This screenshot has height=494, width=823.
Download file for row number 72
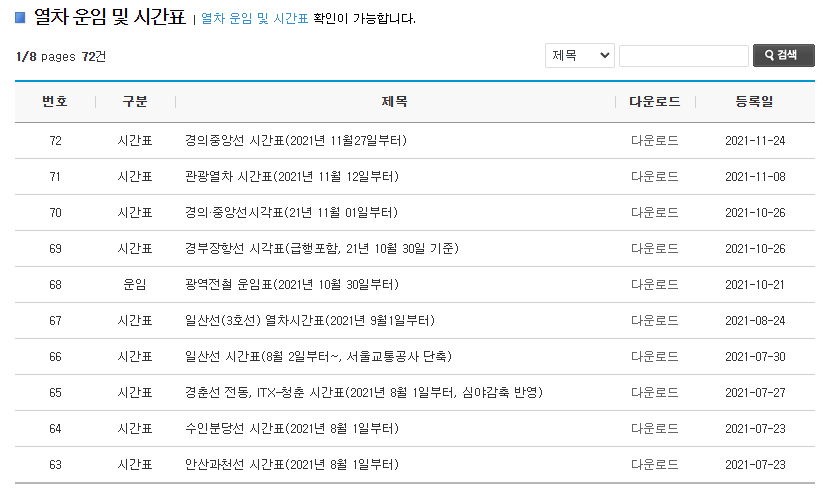coord(655,141)
